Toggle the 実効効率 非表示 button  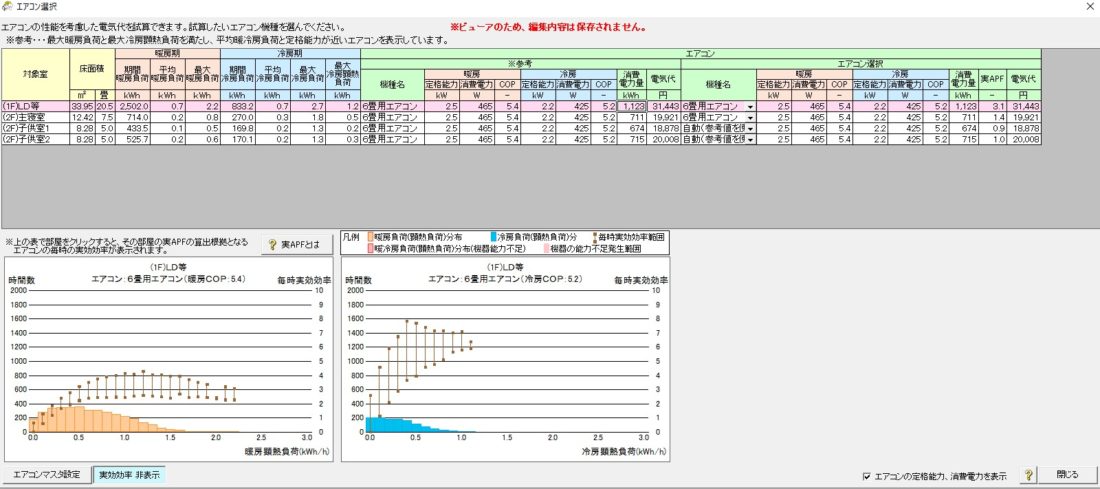129,475
